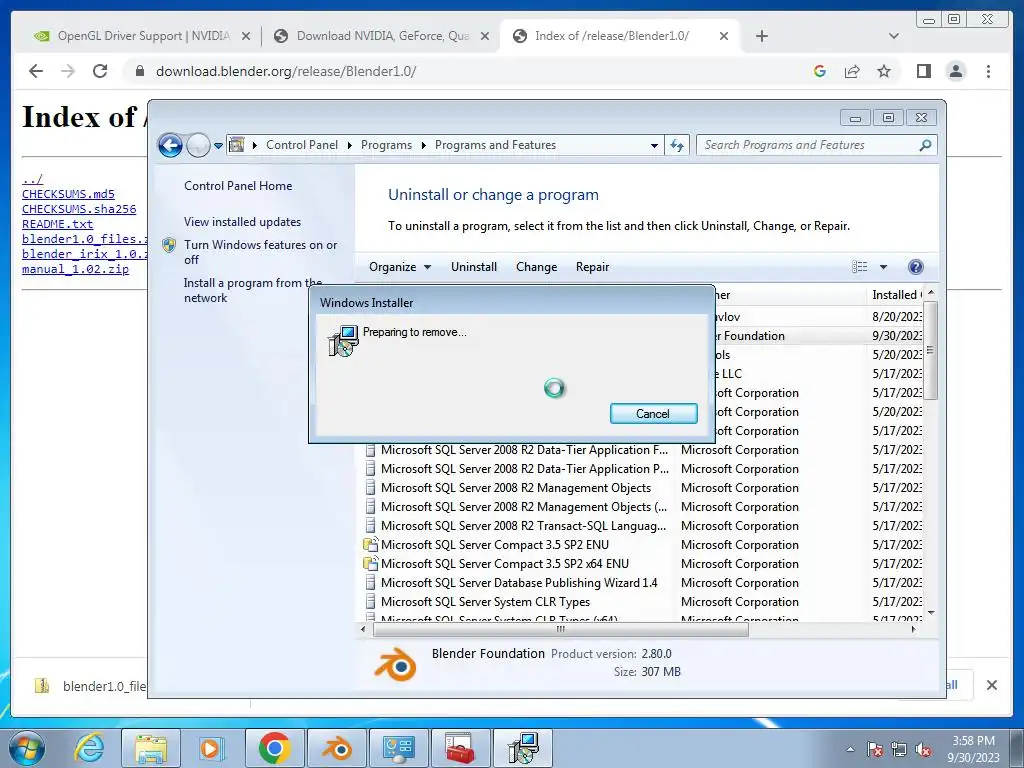Select Microsoft SQL Server Compact 3.5 SP2 ENU
1024x768 pixels.
[494, 545]
